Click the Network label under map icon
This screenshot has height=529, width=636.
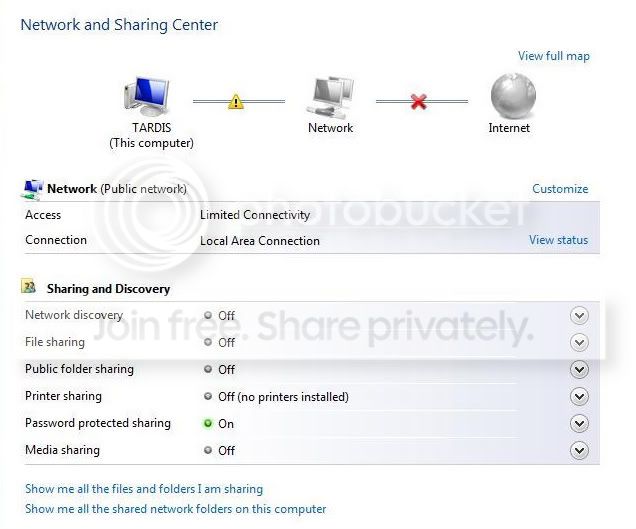coord(331,128)
